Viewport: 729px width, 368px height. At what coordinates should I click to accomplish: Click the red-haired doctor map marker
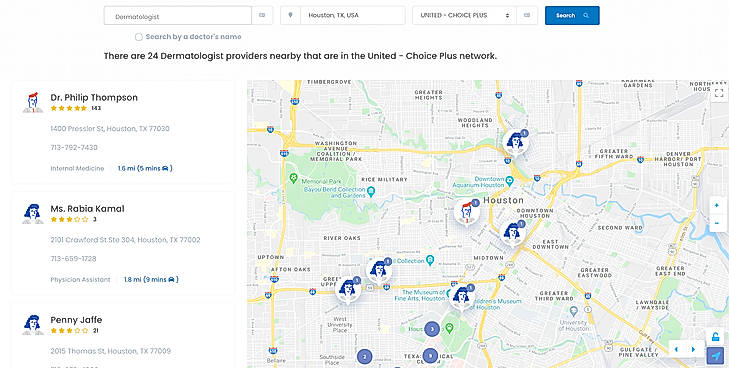(x=467, y=213)
